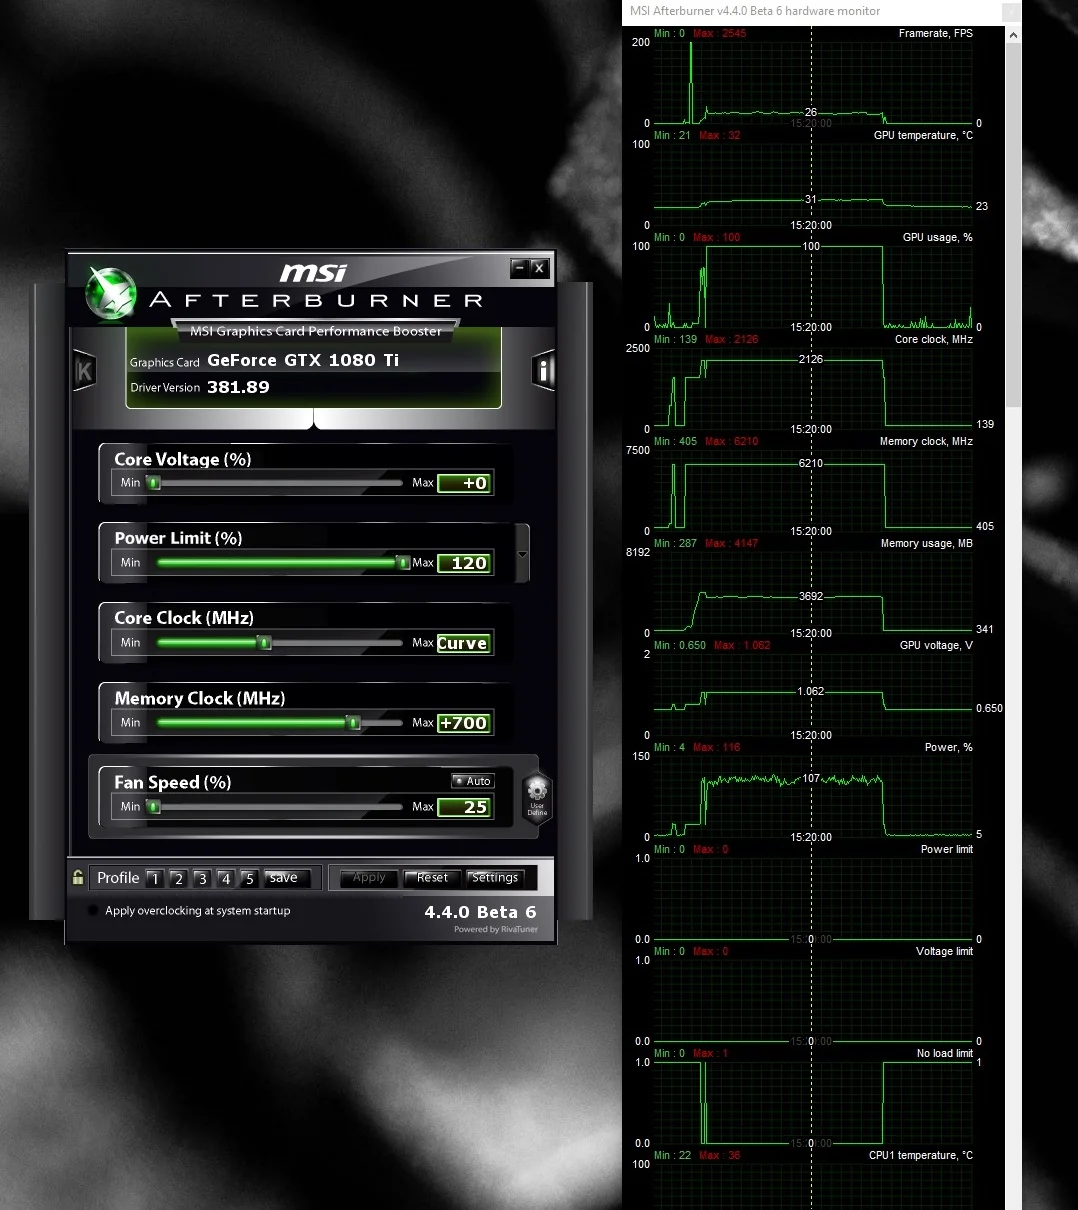Image resolution: width=1078 pixels, height=1210 pixels.
Task: Toggle the profile lock padlock icon
Action: coord(78,877)
